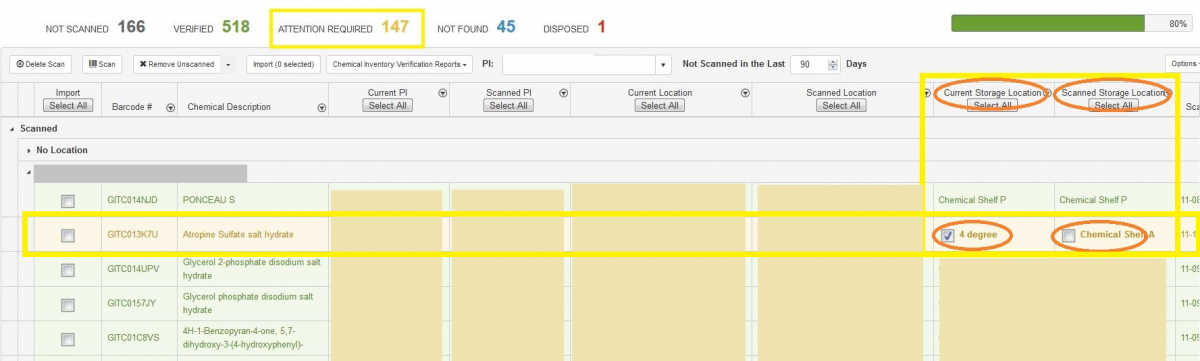The height and width of the screenshot is (361, 1200).
Task: Uncheck the 4 degree storage location checkbox
Action: [x=947, y=235]
